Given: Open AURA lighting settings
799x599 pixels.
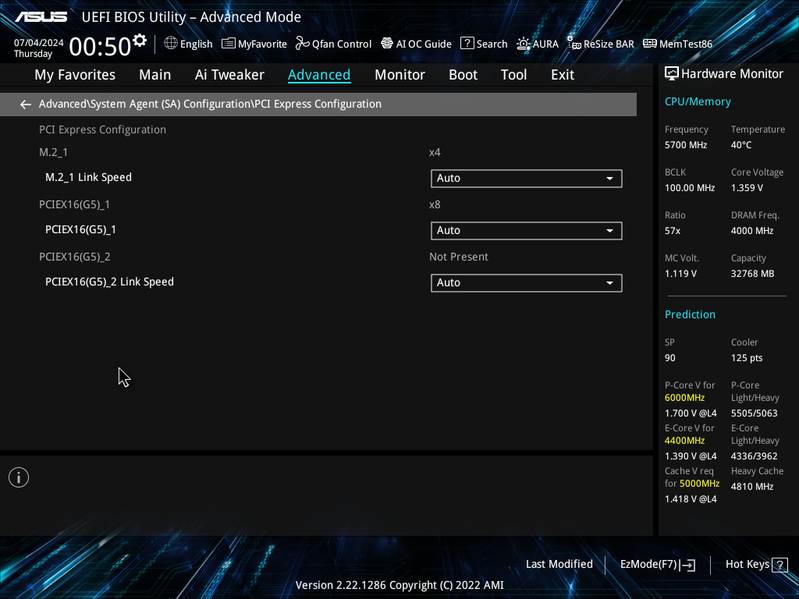Looking at the screenshot, I should click(x=538, y=44).
